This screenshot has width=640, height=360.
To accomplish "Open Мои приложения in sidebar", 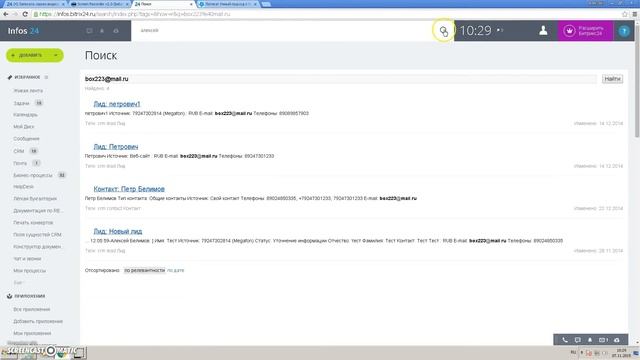I will (x=32, y=333).
